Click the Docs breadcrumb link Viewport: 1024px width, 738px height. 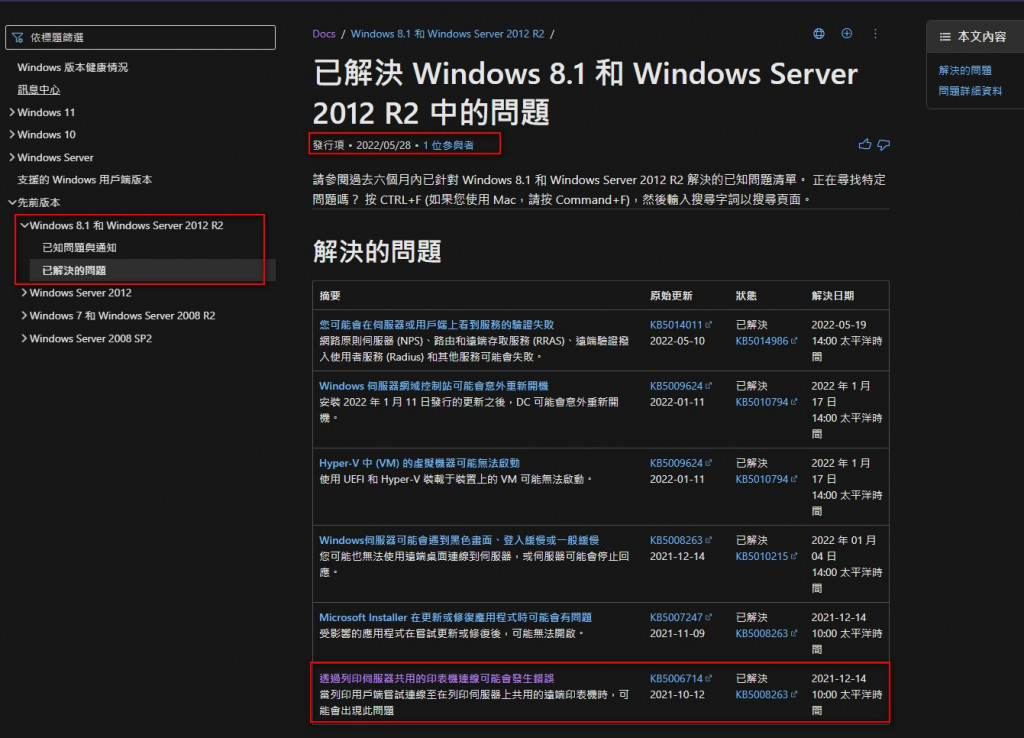click(x=323, y=34)
